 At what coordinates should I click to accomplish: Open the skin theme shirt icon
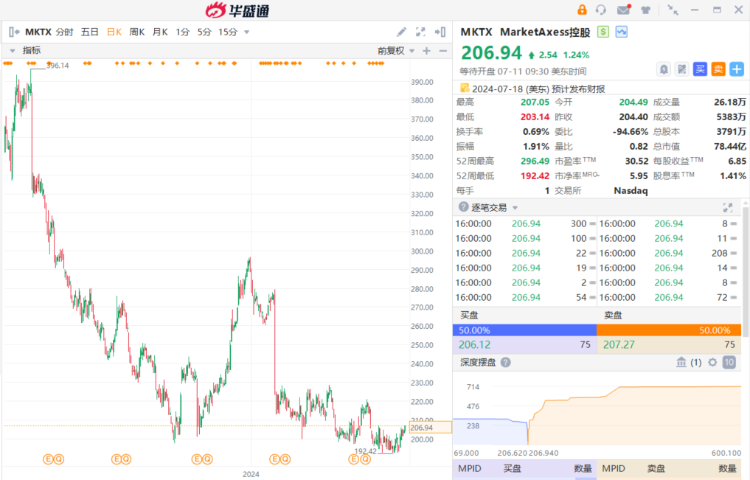tap(646, 10)
